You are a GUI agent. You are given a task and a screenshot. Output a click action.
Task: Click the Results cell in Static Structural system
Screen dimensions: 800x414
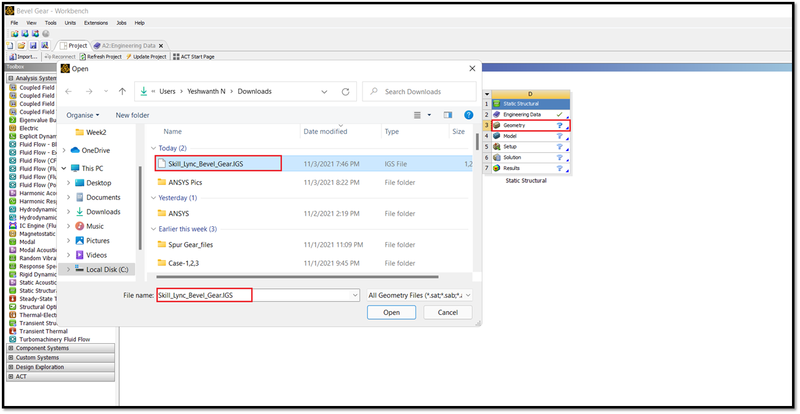pyautogui.click(x=531, y=168)
